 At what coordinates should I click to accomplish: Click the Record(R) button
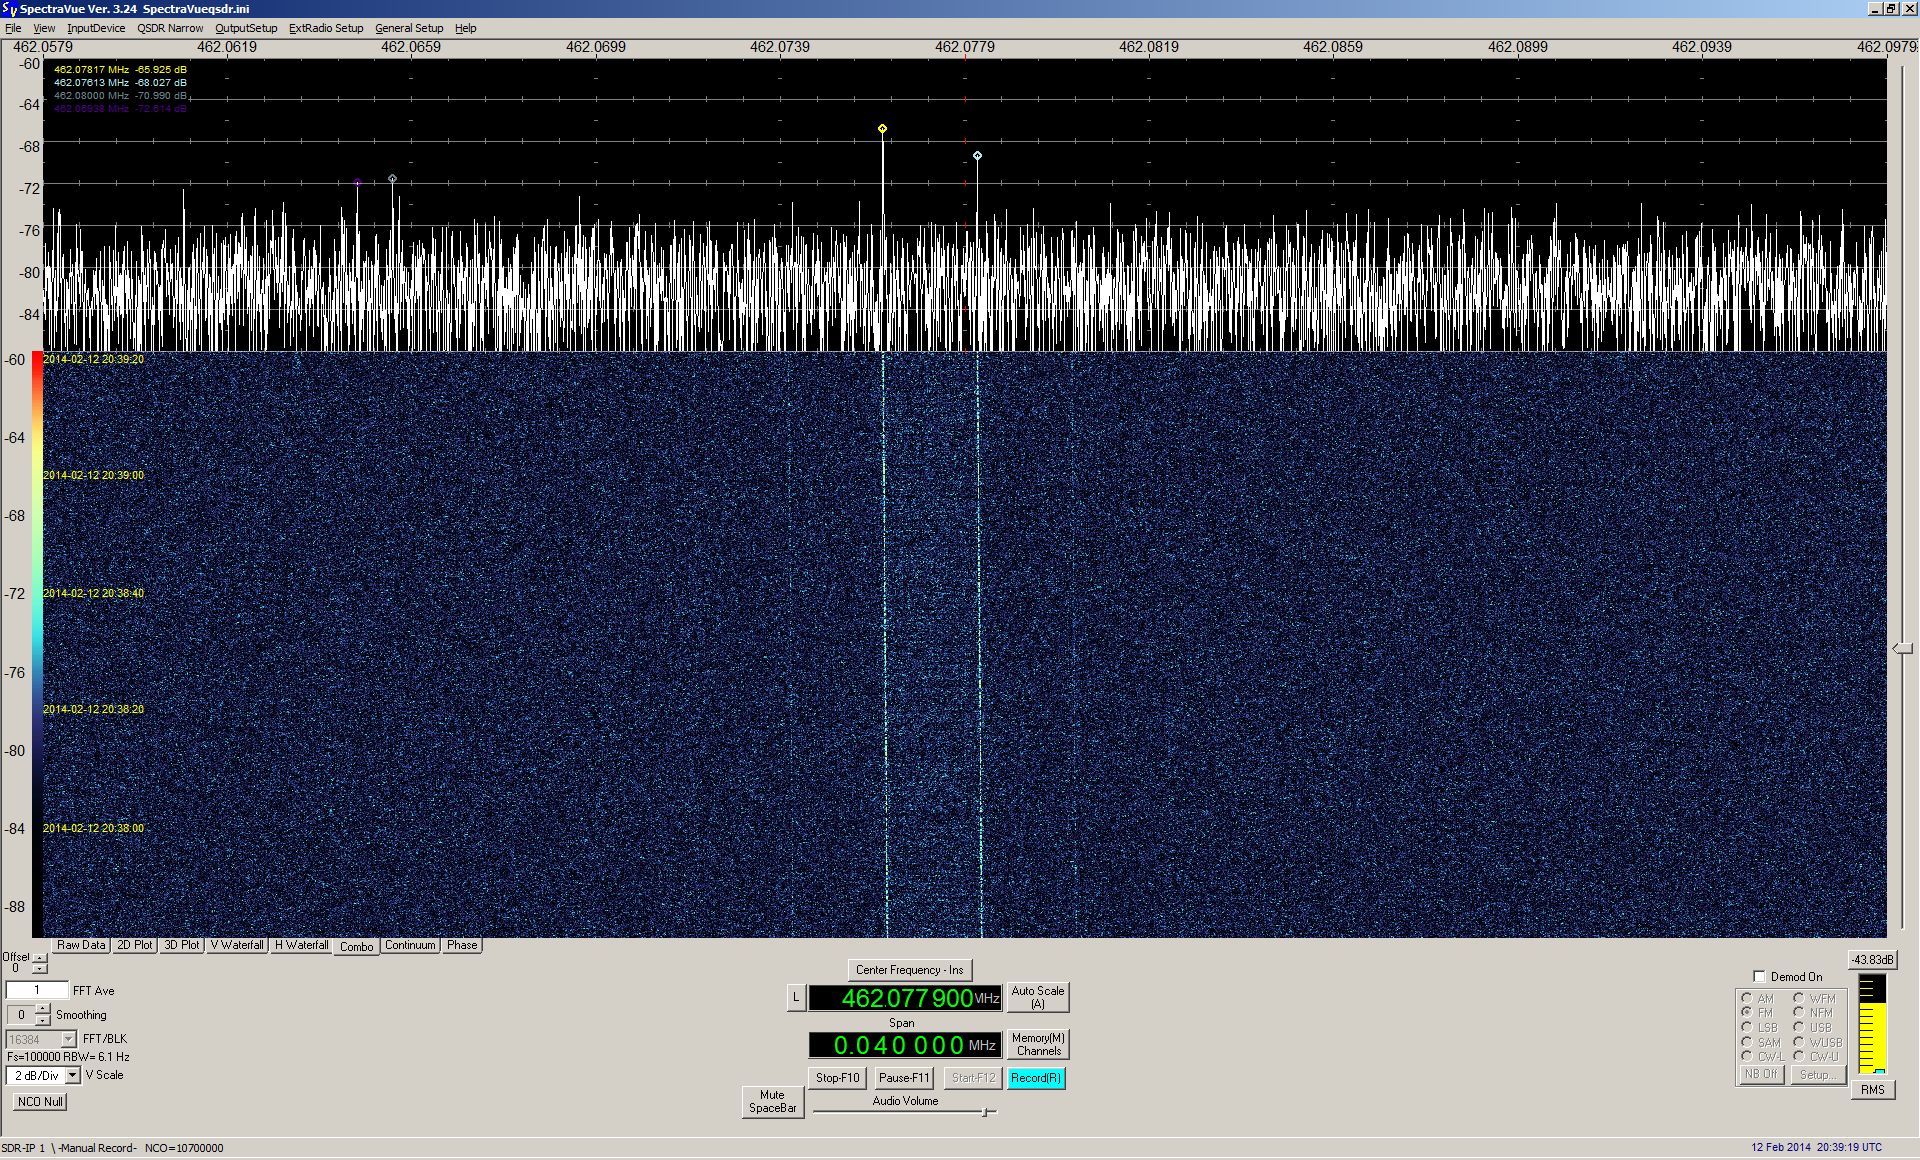click(x=1035, y=1078)
